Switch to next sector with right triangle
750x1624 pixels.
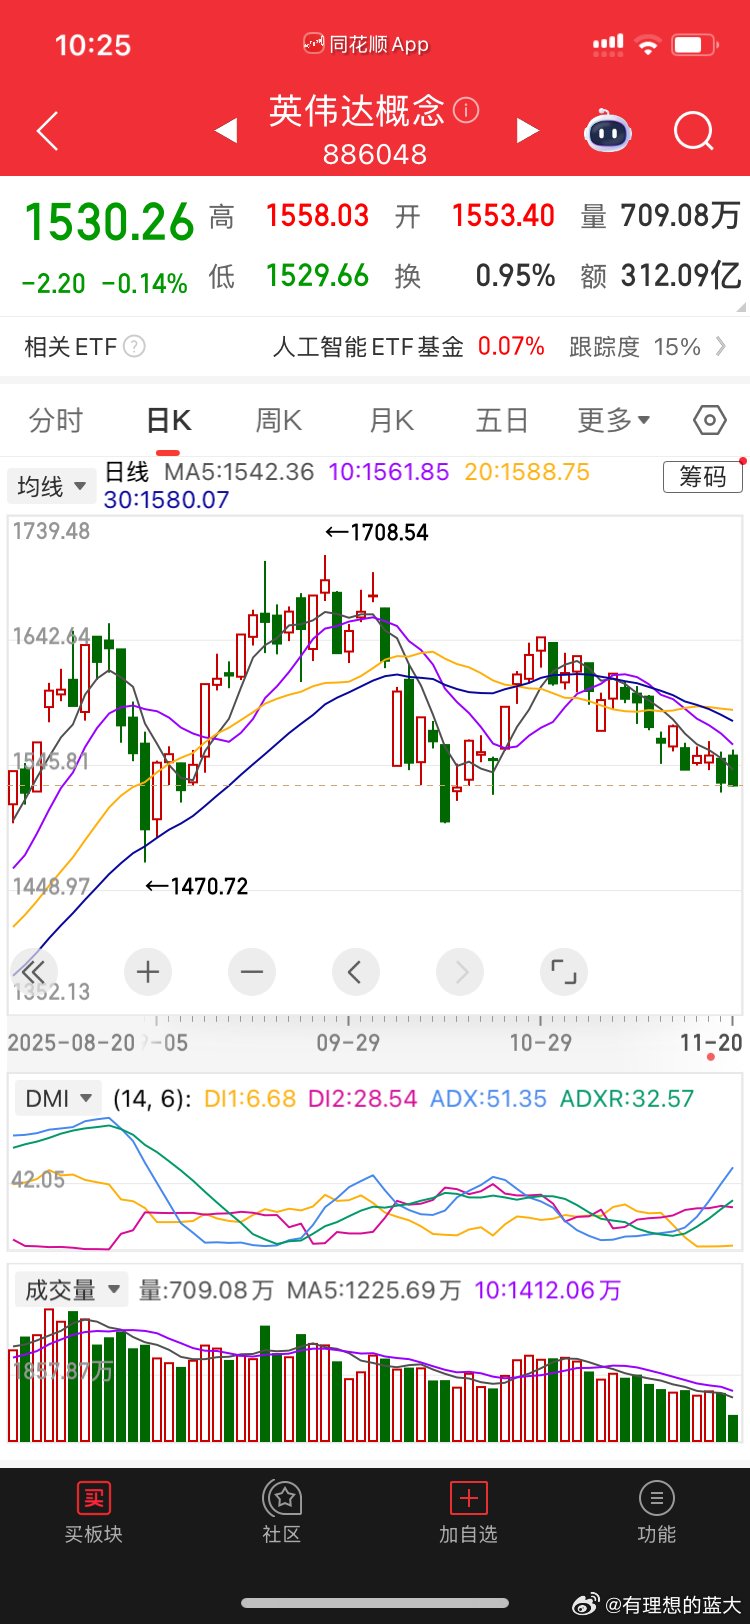click(527, 130)
